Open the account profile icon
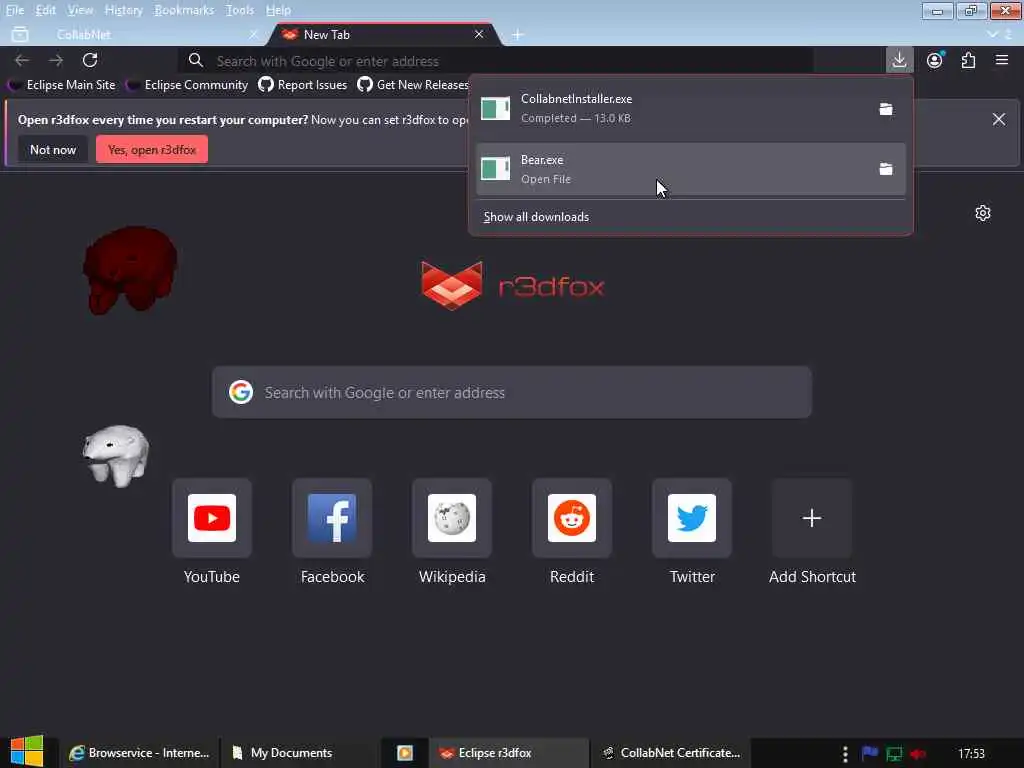 [935, 61]
